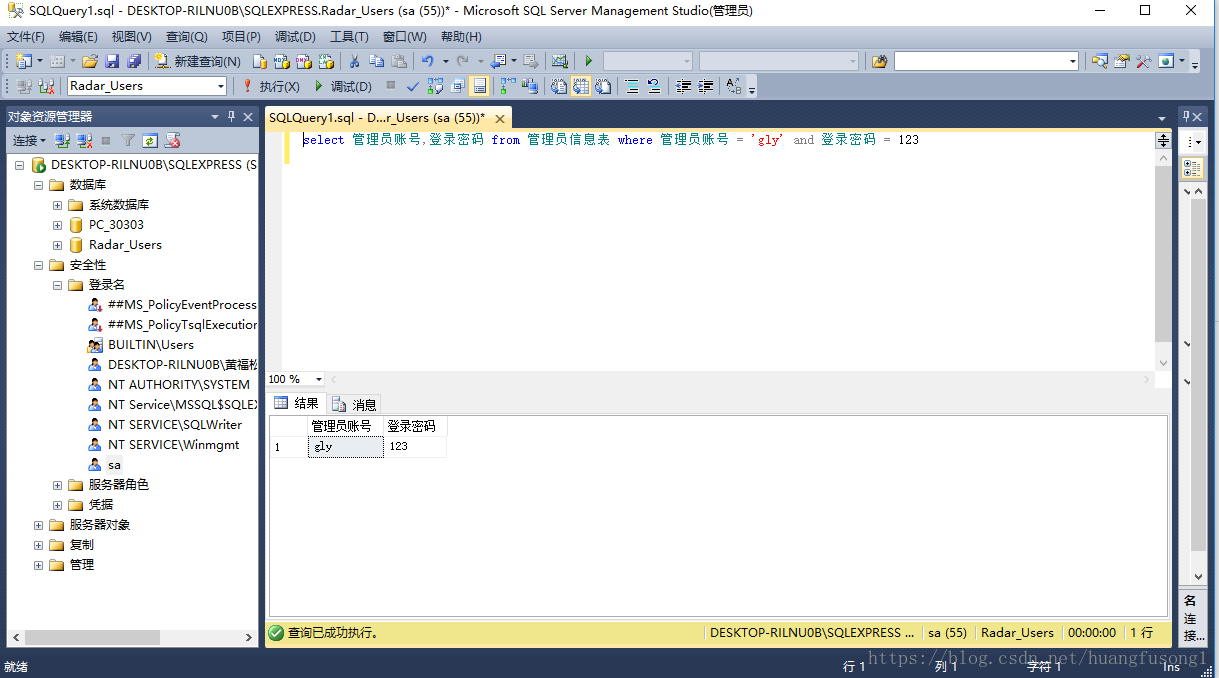
Task: Click the 执行(X) execute button
Action: tap(270, 86)
